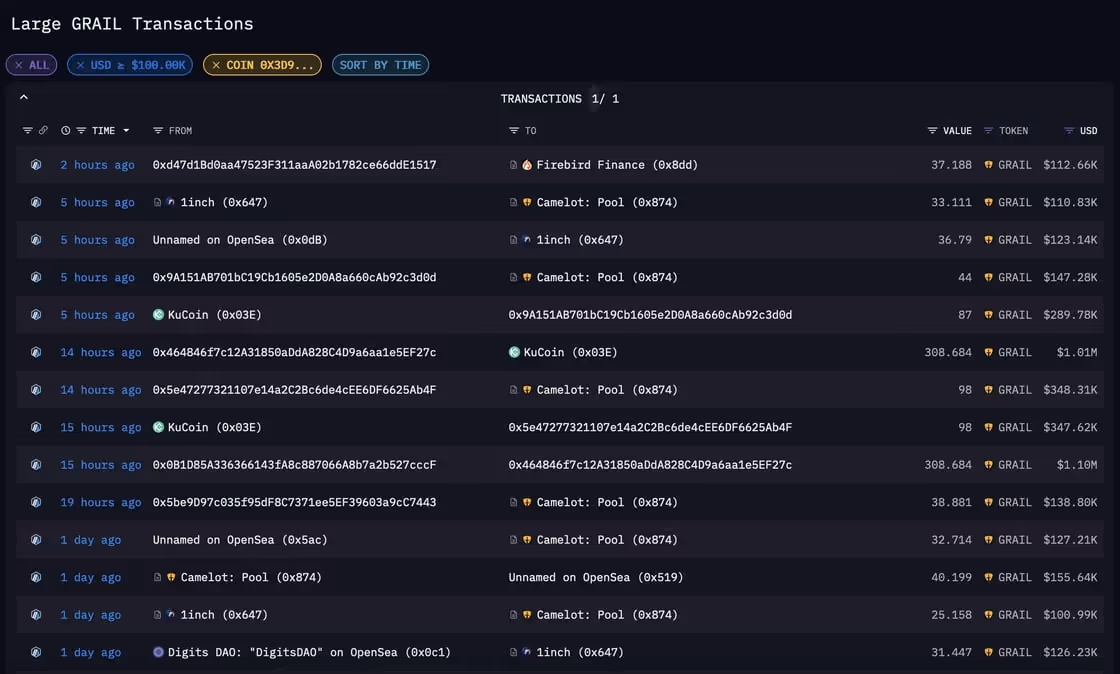Click the Camelot icon in the $138.80K row
Image resolution: width=1120 pixels, height=674 pixels.
pos(527,502)
